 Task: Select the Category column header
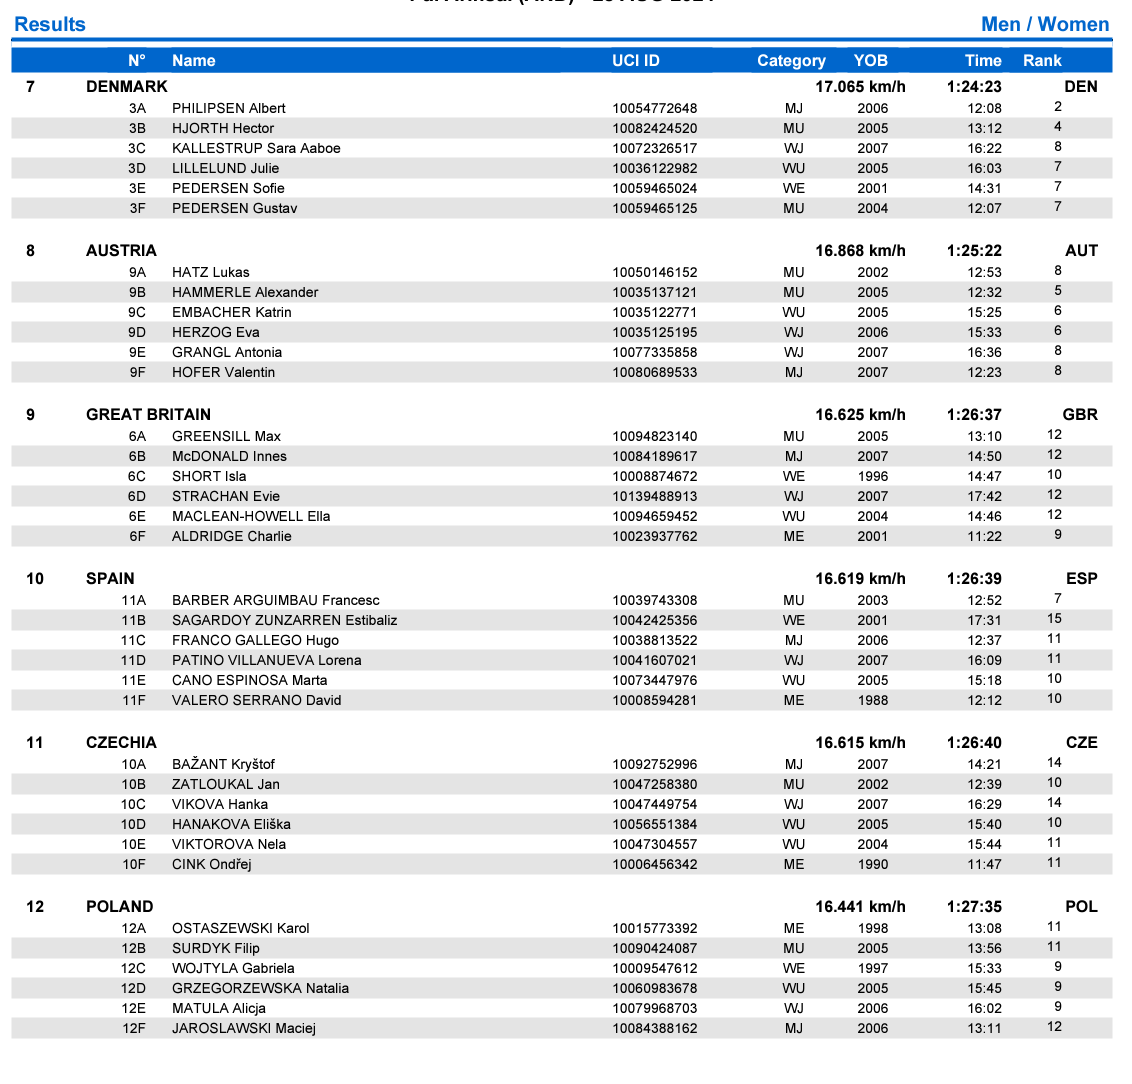791,61
